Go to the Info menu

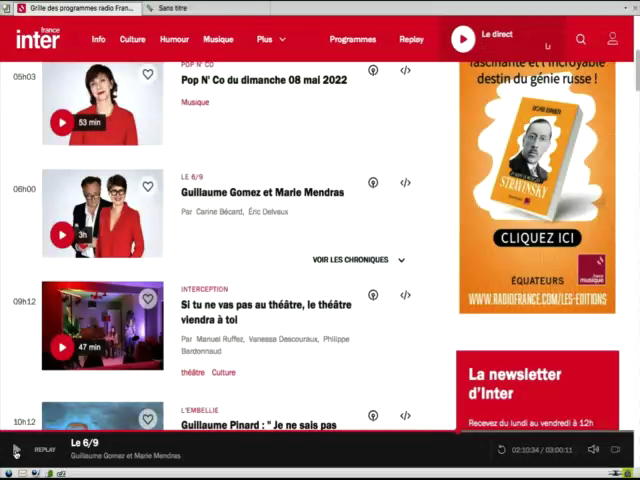tap(98, 40)
